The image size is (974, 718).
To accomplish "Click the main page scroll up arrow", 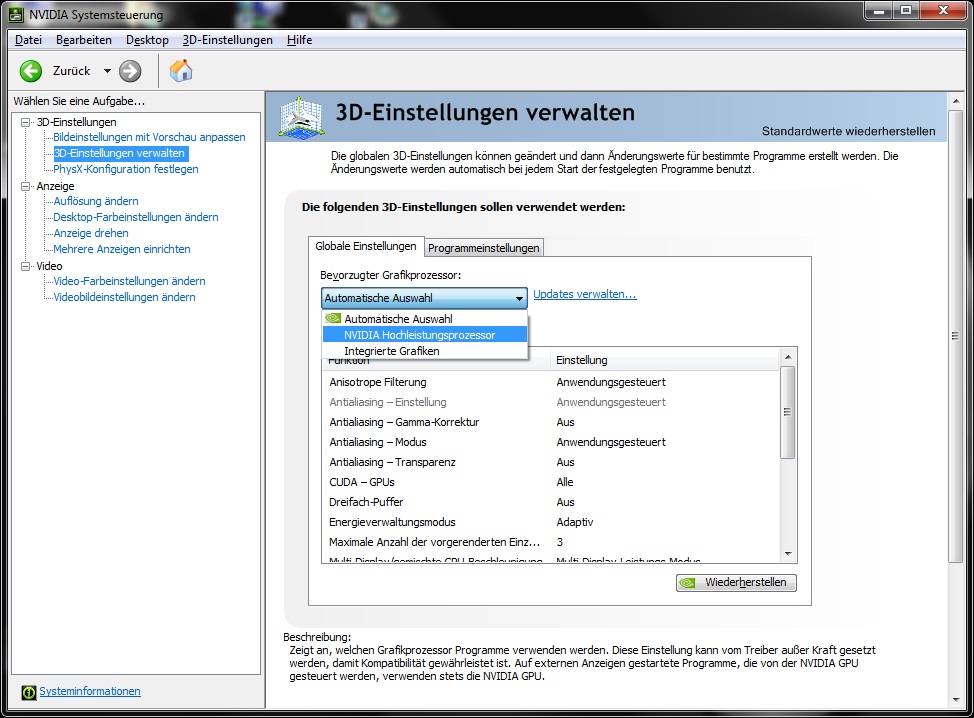I will click(955, 101).
